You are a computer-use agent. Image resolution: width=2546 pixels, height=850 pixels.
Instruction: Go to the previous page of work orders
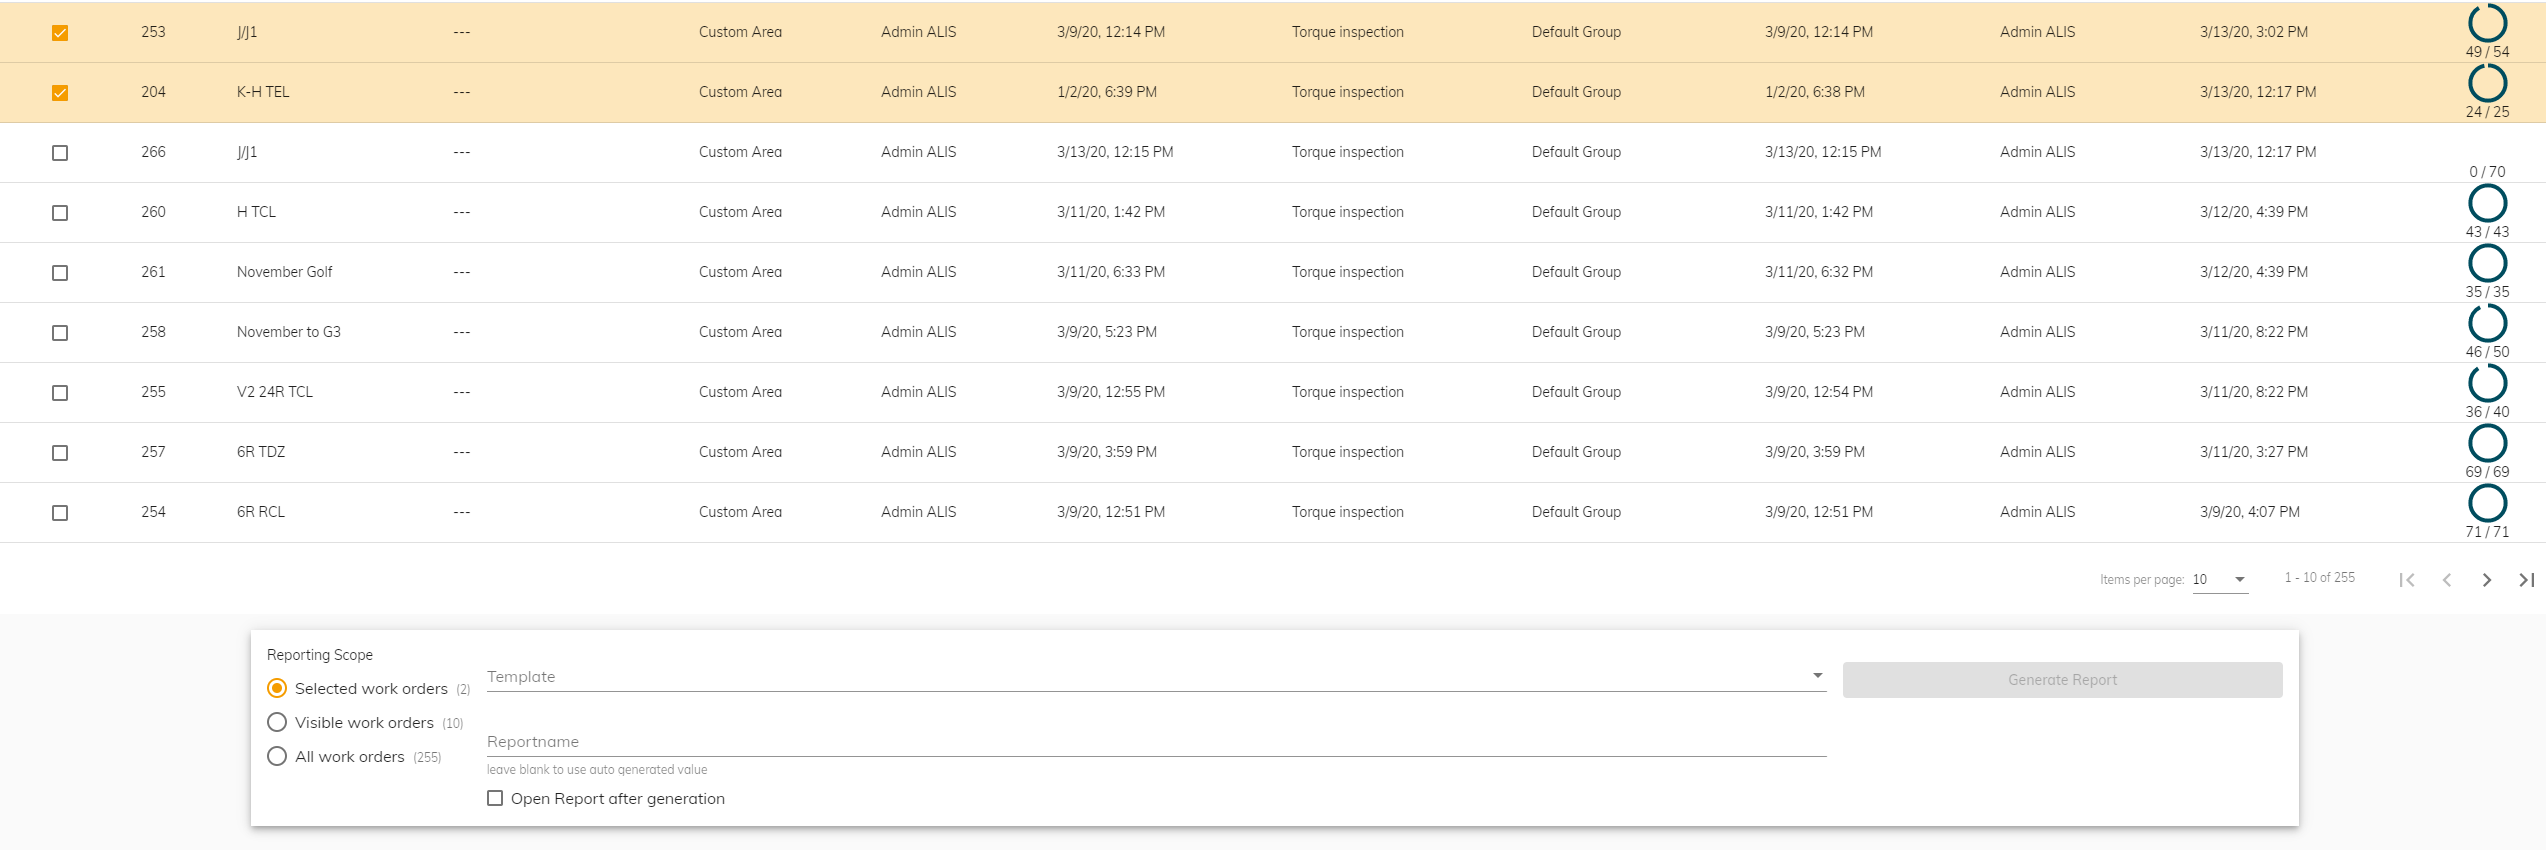2446,580
